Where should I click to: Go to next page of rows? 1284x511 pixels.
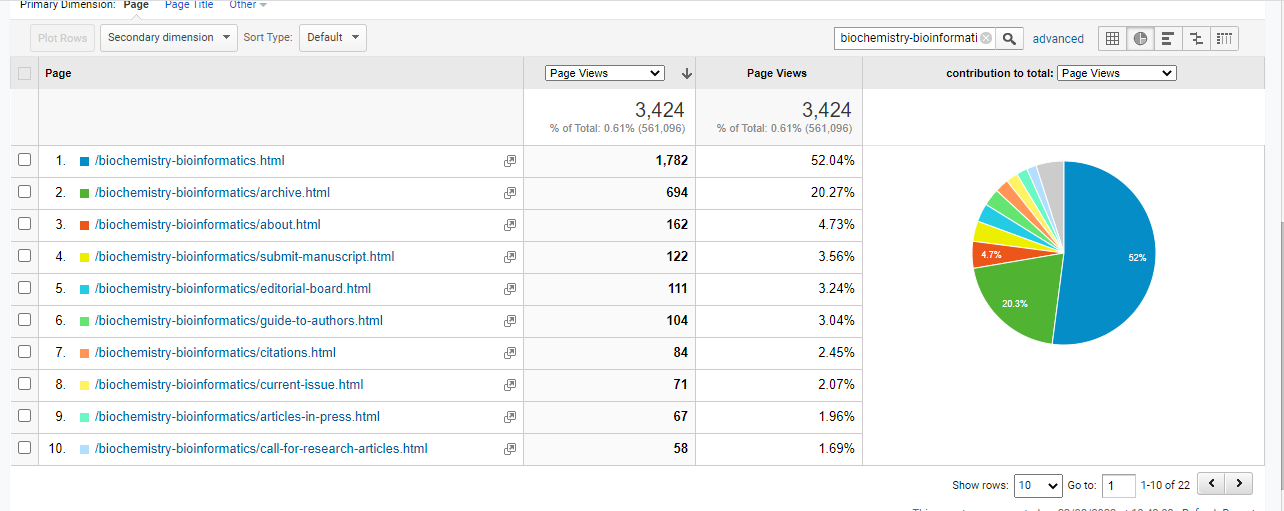(1239, 484)
